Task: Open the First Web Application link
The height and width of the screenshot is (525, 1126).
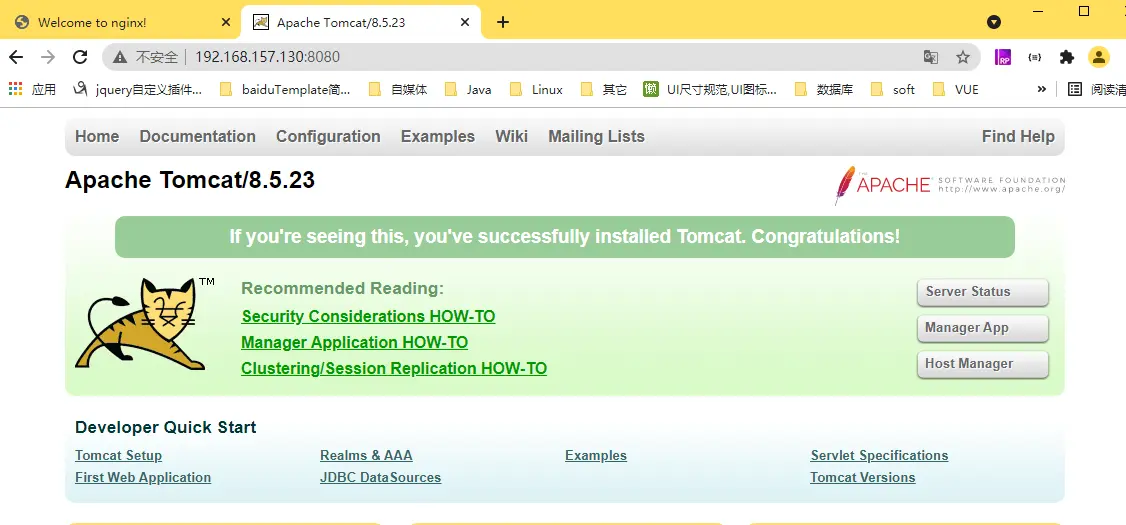Action: [143, 478]
